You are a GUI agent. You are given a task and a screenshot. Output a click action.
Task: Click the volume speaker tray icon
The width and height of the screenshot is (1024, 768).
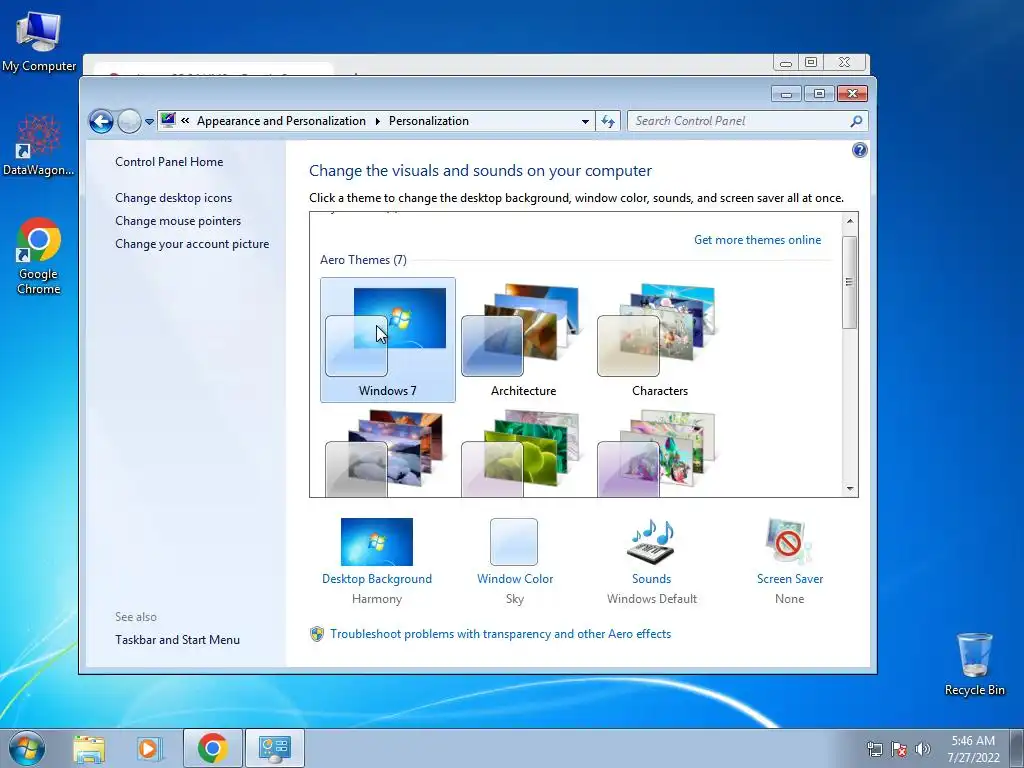point(922,749)
